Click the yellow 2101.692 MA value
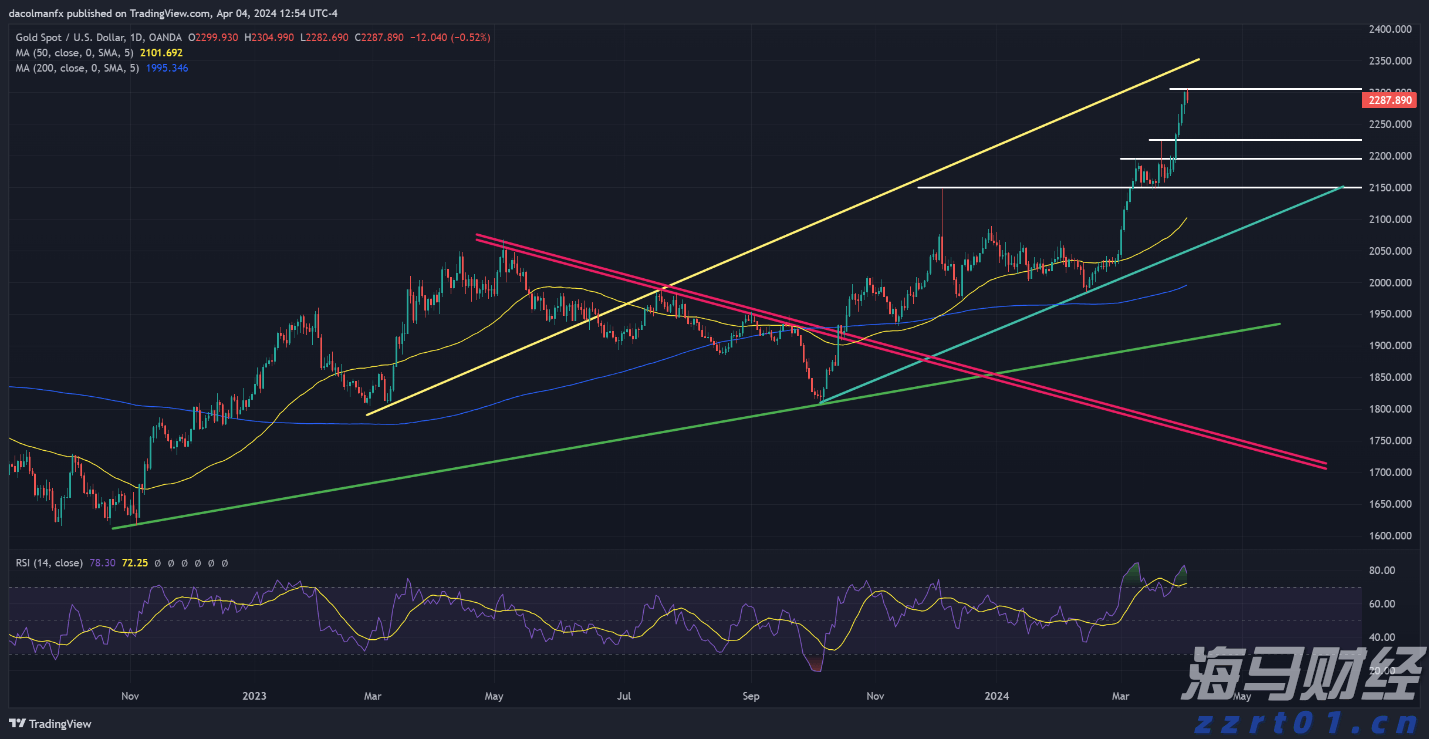Viewport: 1429px width, 739px height. click(162, 52)
